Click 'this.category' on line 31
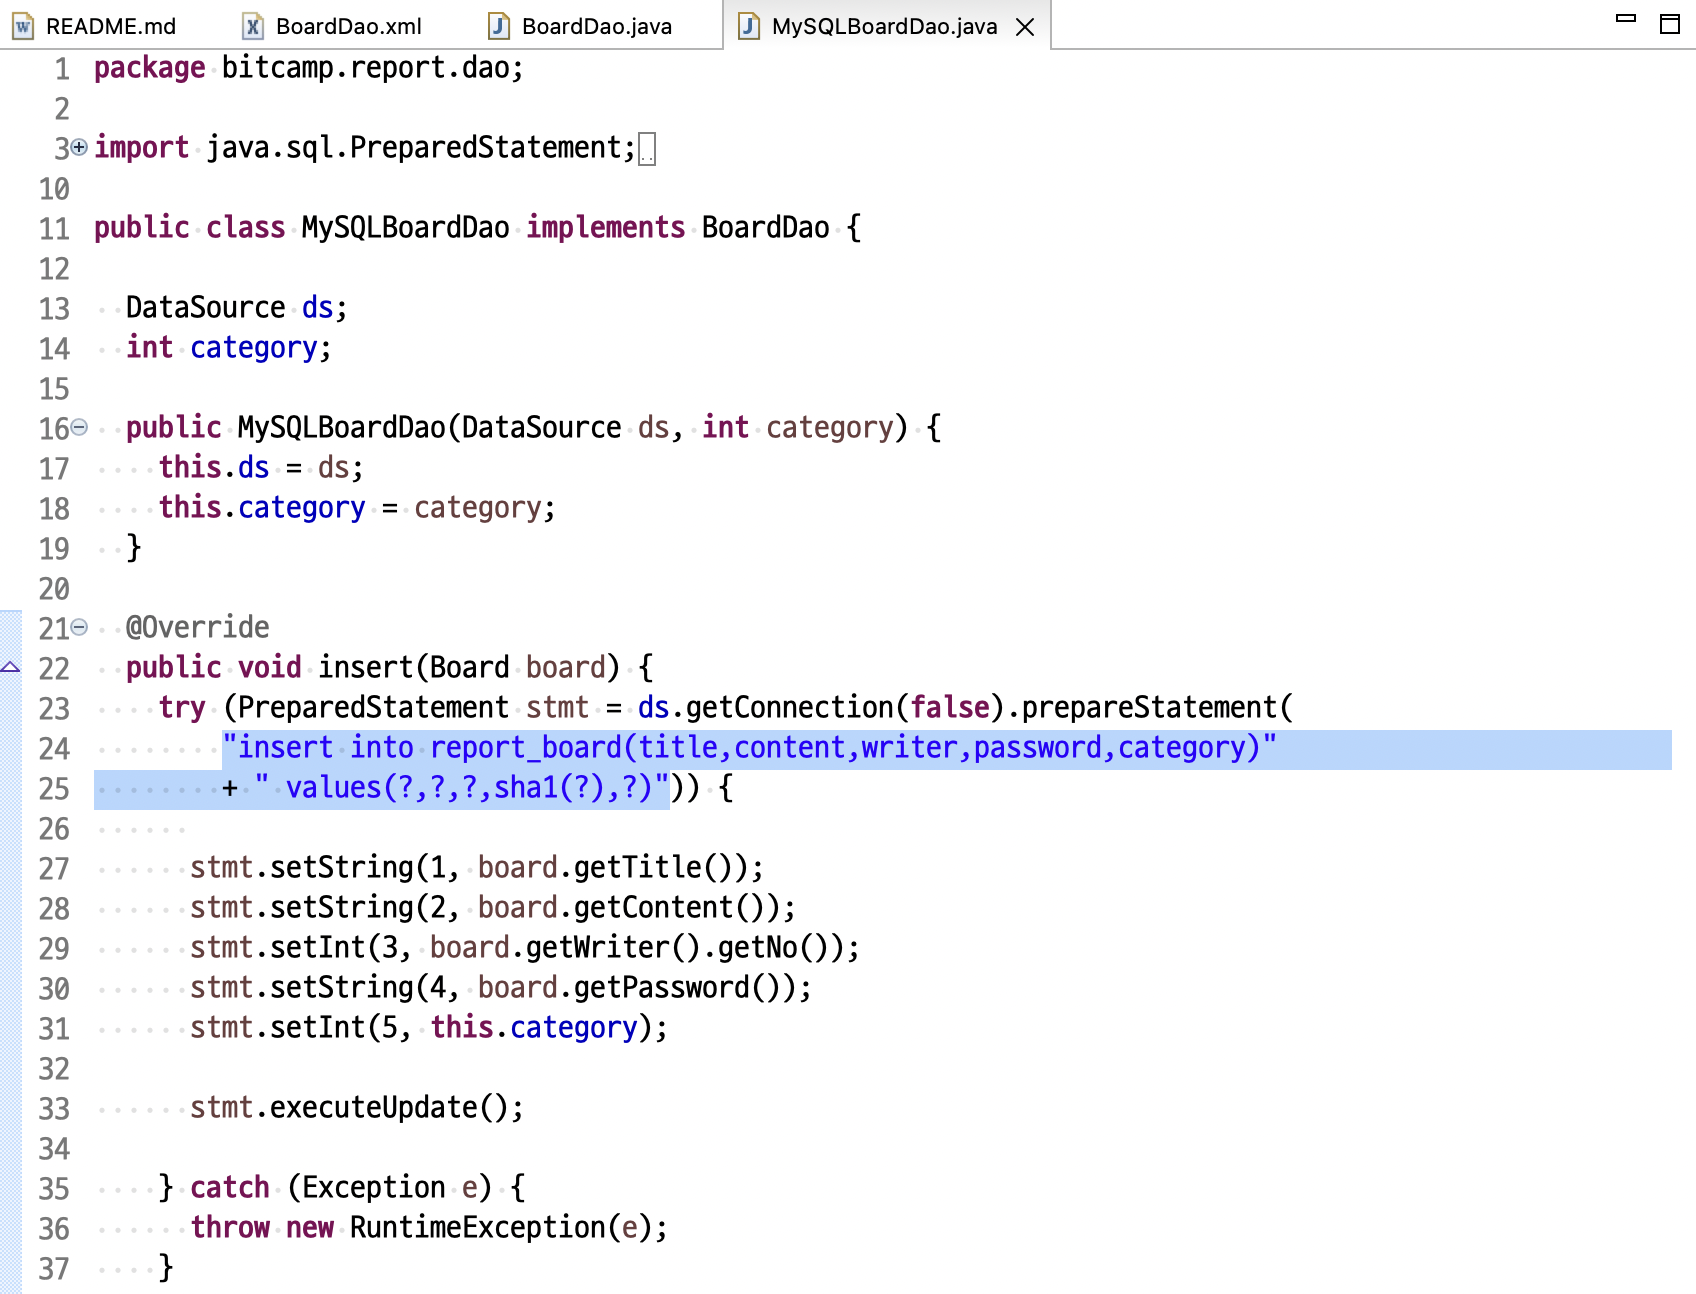Image resolution: width=1696 pixels, height=1294 pixels. tap(534, 1028)
